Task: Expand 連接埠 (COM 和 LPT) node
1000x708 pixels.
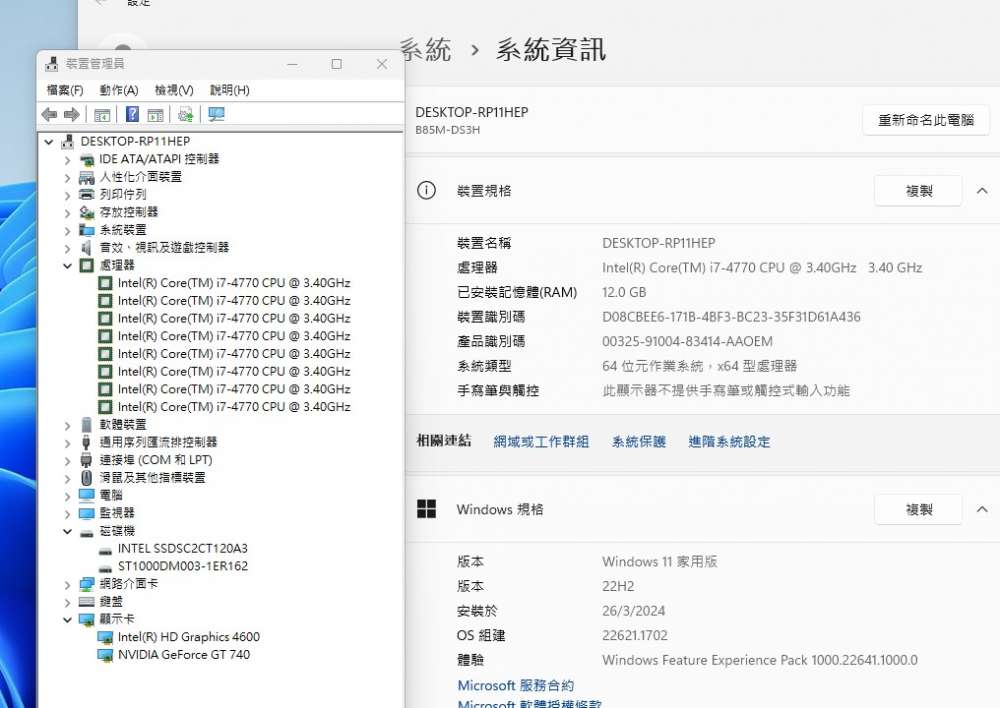Action: point(68,460)
